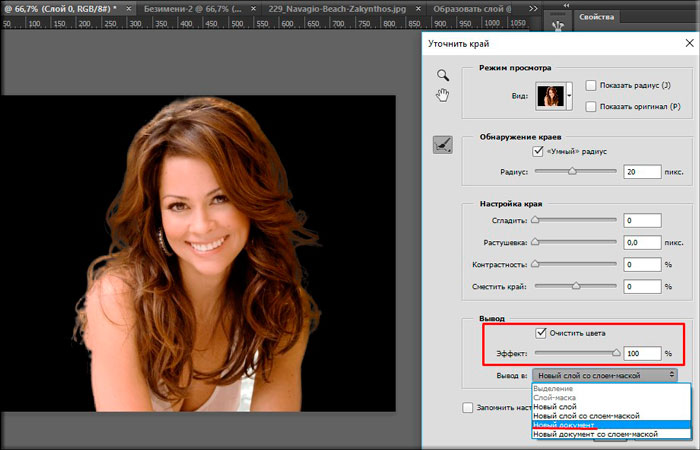Enable Показать оригинал (P) checkbox
Screen dimensions: 700x450
pos(592,106)
